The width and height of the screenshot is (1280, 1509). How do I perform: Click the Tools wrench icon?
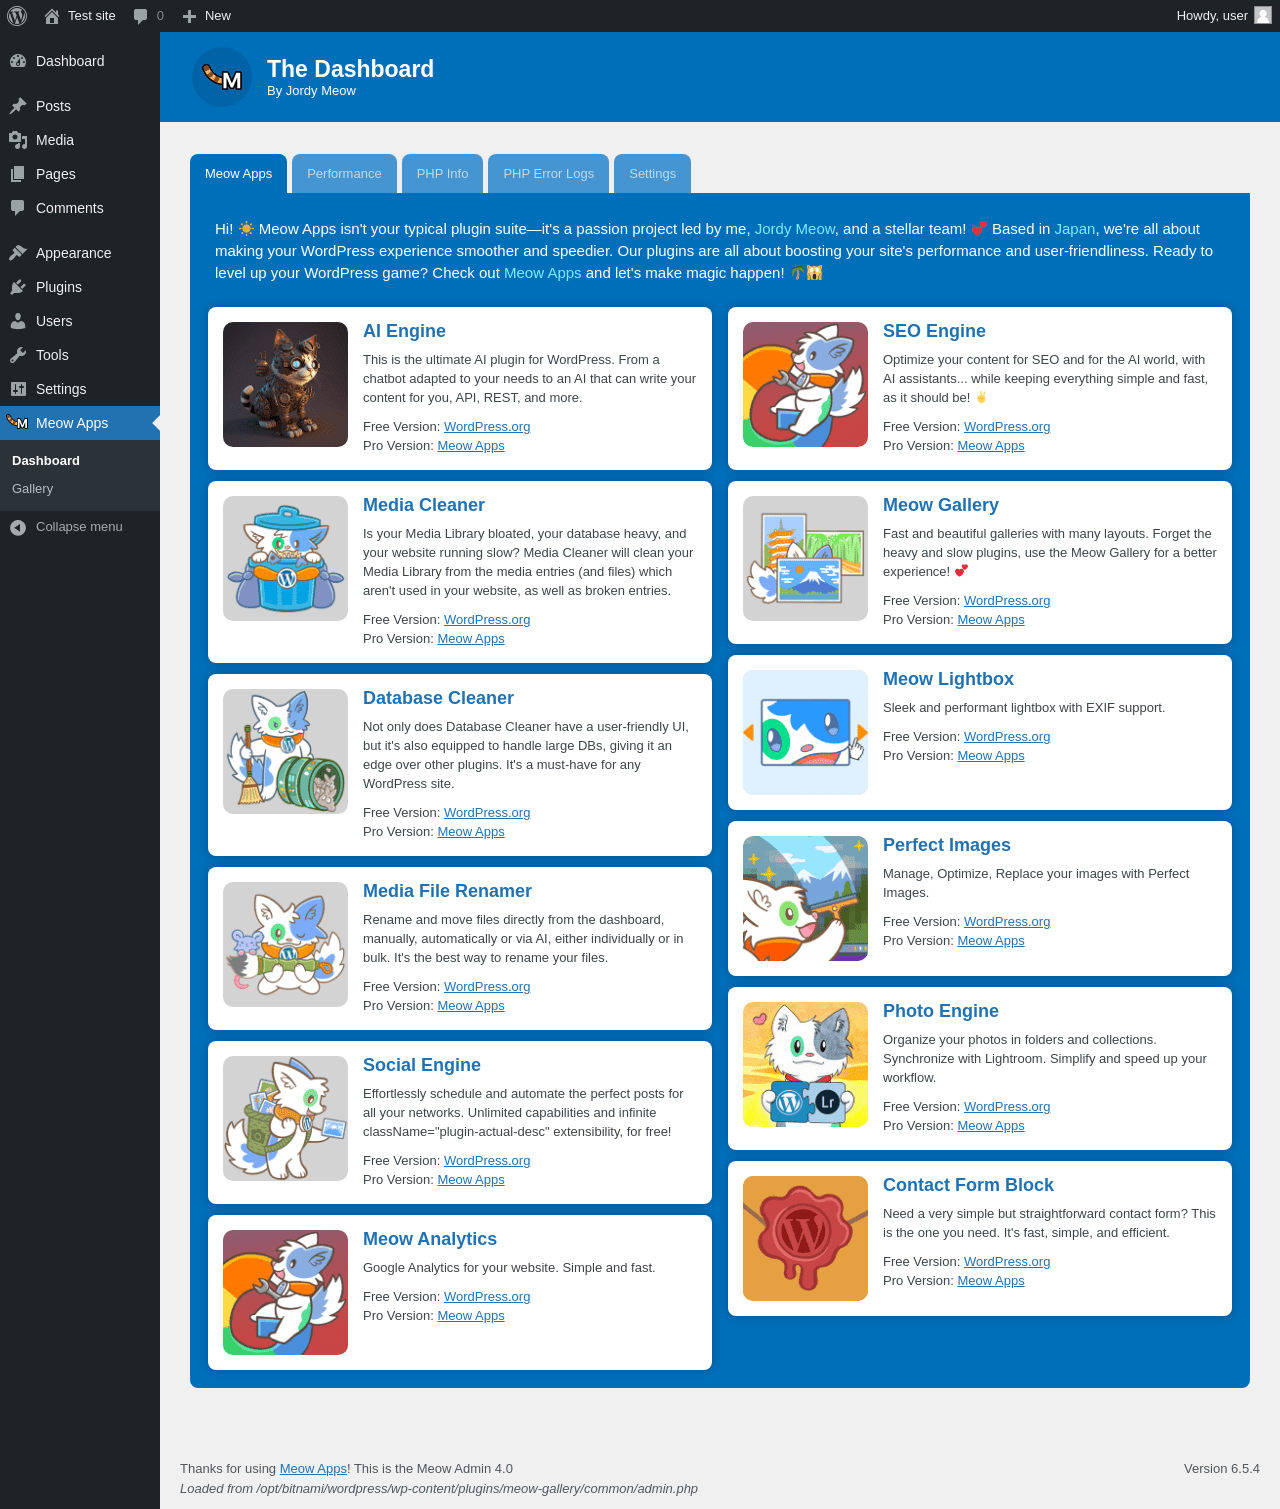coord(18,355)
